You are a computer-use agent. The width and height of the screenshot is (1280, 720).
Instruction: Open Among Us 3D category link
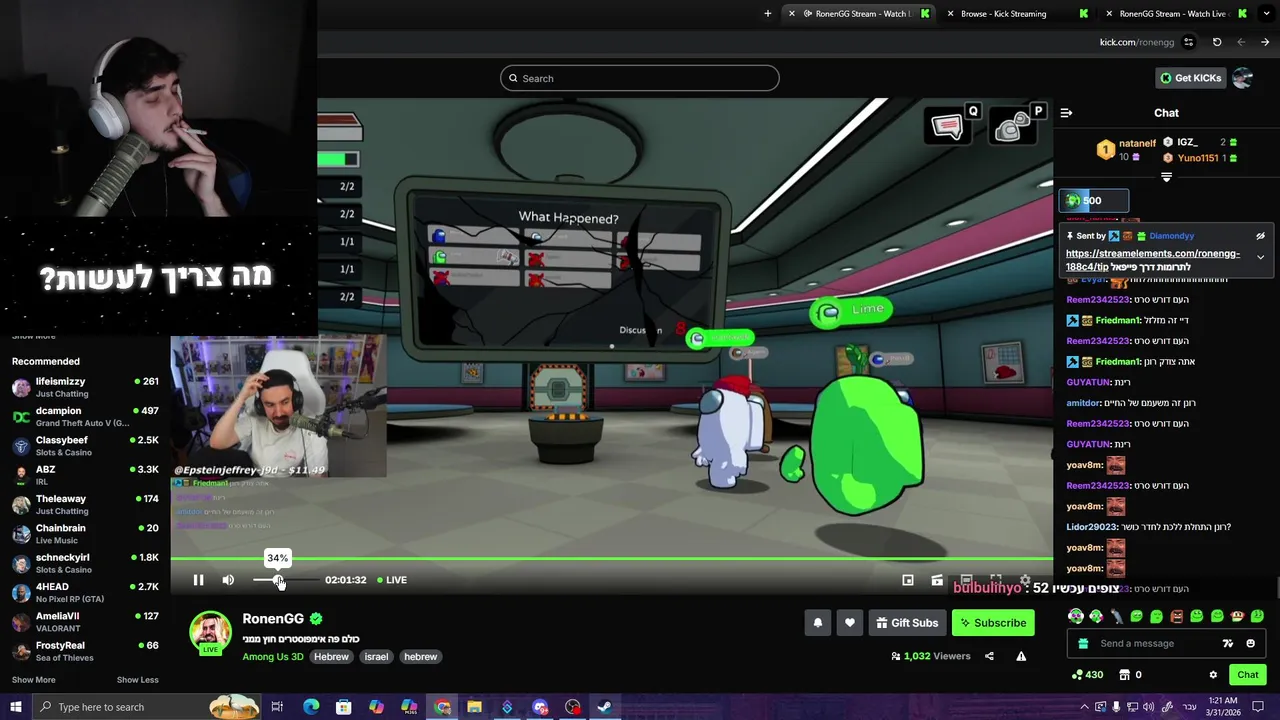pyautogui.click(x=273, y=657)
